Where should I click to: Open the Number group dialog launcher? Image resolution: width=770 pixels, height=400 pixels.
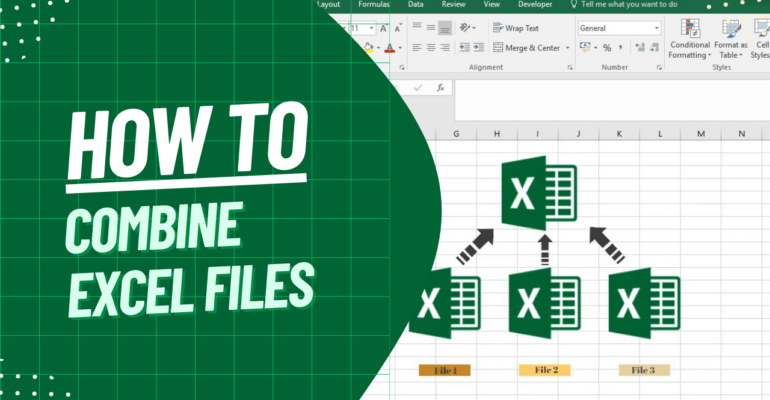[659, 68]
